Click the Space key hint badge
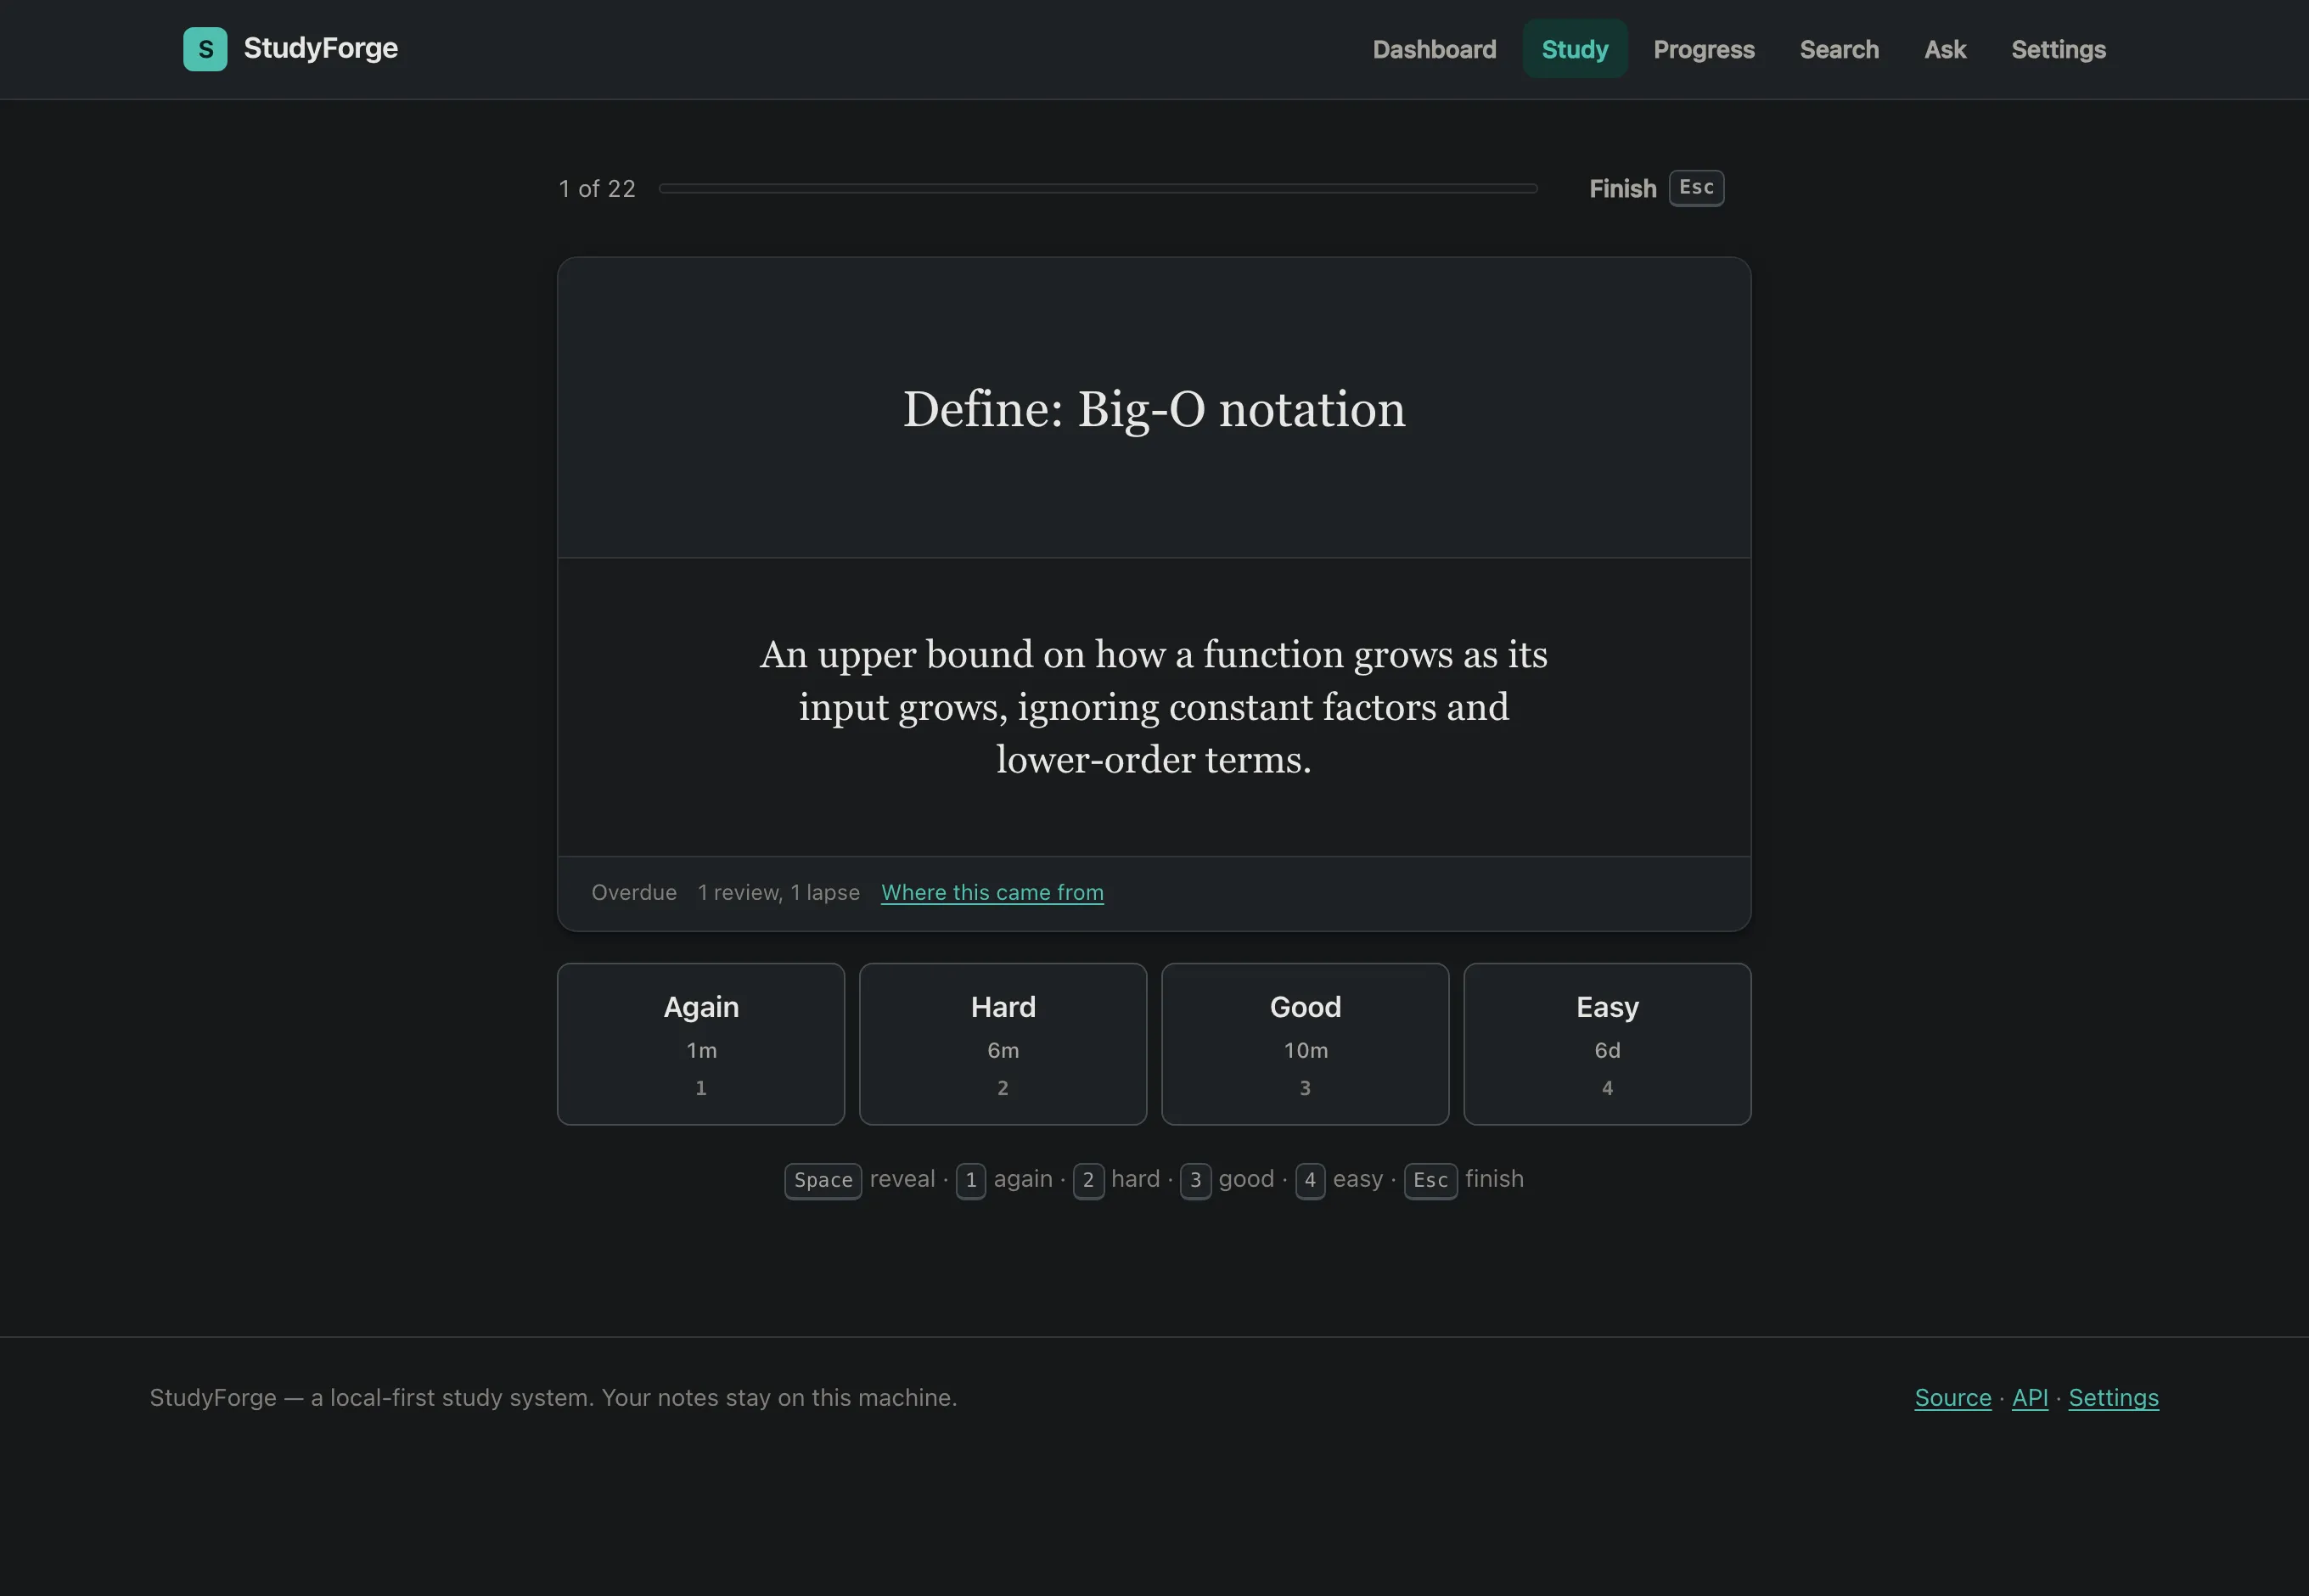Screen dimensions: 2309x1596 point(823,1180)
